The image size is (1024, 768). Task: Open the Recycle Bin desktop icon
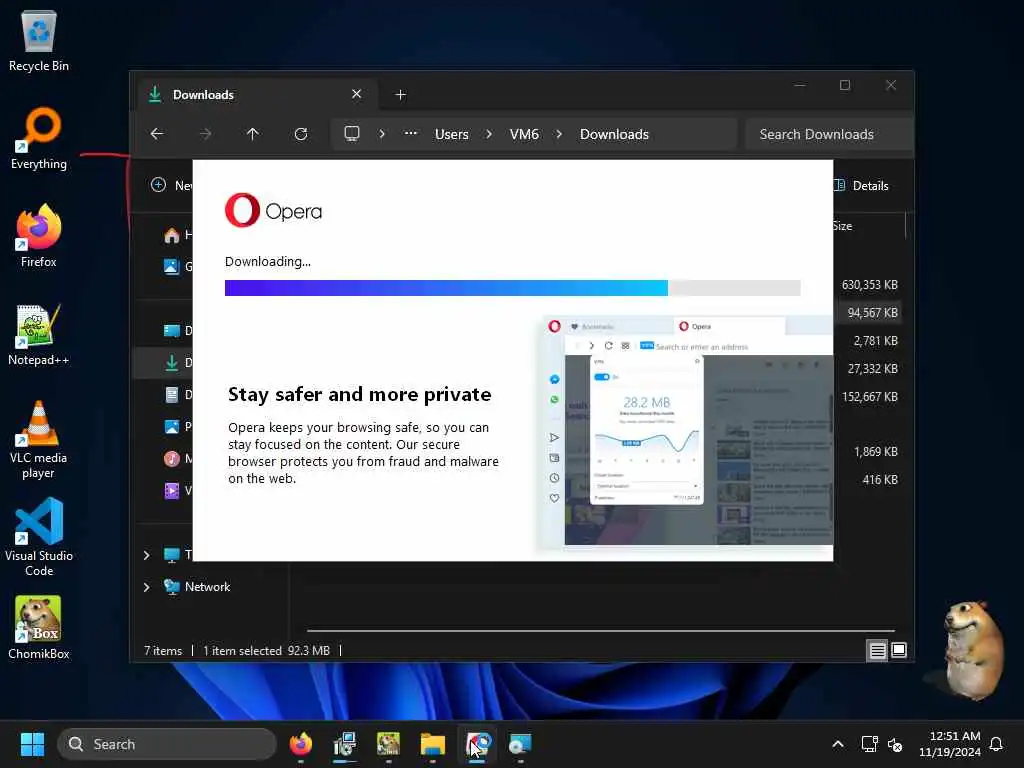click(x=39, y=40)
